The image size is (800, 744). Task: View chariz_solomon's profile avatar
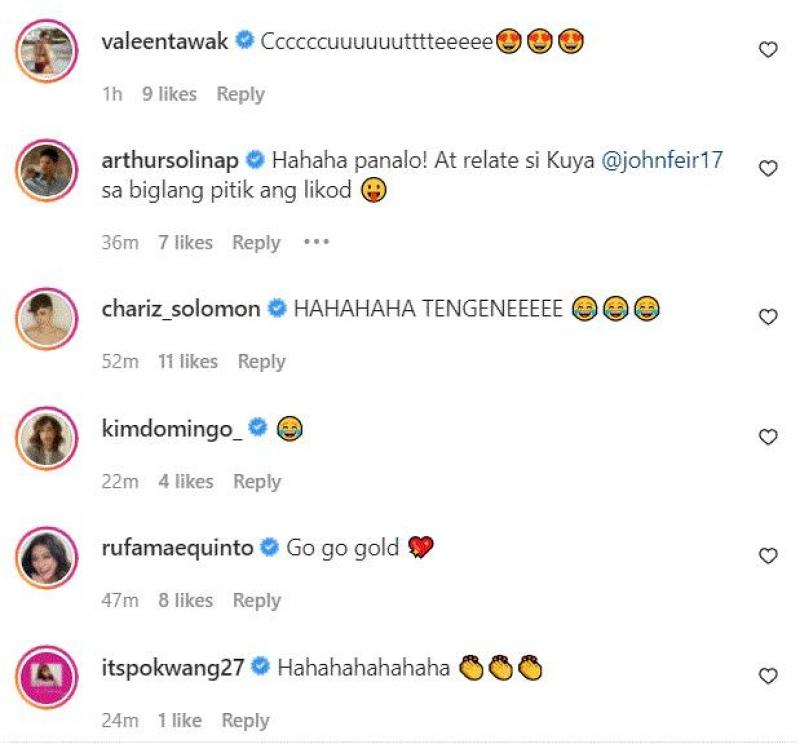coord(46,318)
